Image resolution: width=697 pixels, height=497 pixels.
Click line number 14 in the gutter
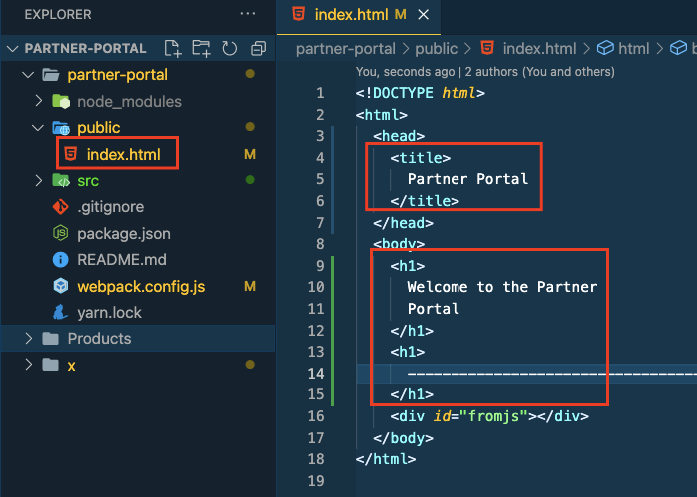[x=316, y=373]
